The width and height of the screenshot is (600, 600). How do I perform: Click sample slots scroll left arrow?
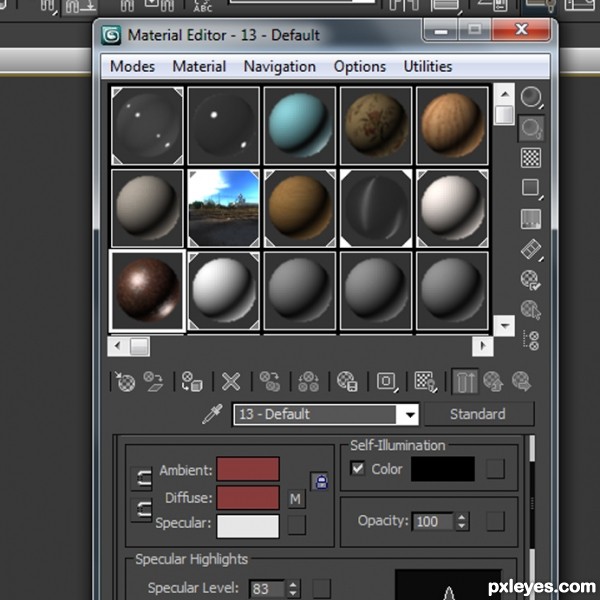[117, 346]
